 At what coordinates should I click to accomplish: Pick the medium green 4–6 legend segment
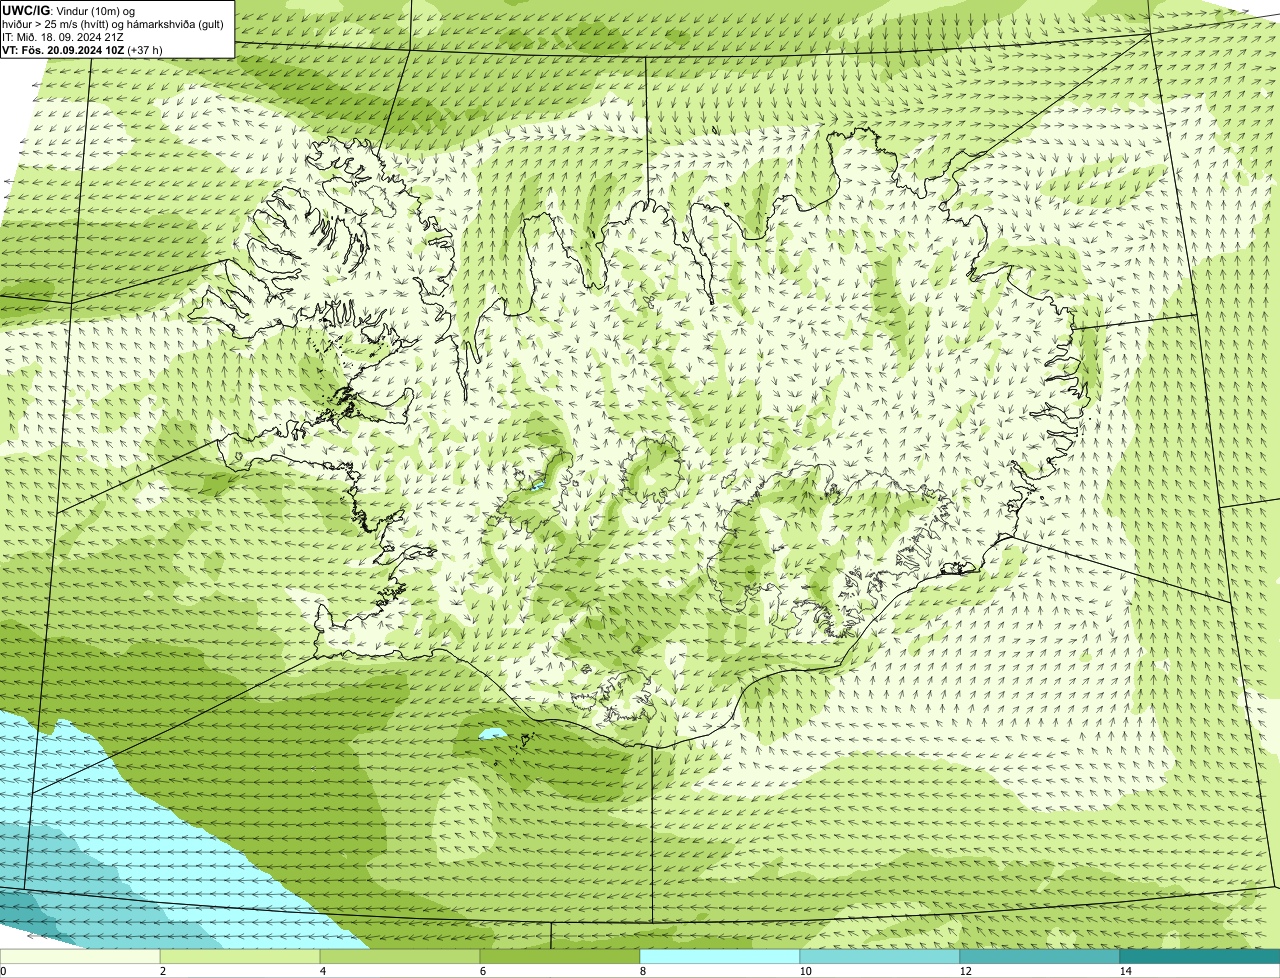(x=400, y=956)
